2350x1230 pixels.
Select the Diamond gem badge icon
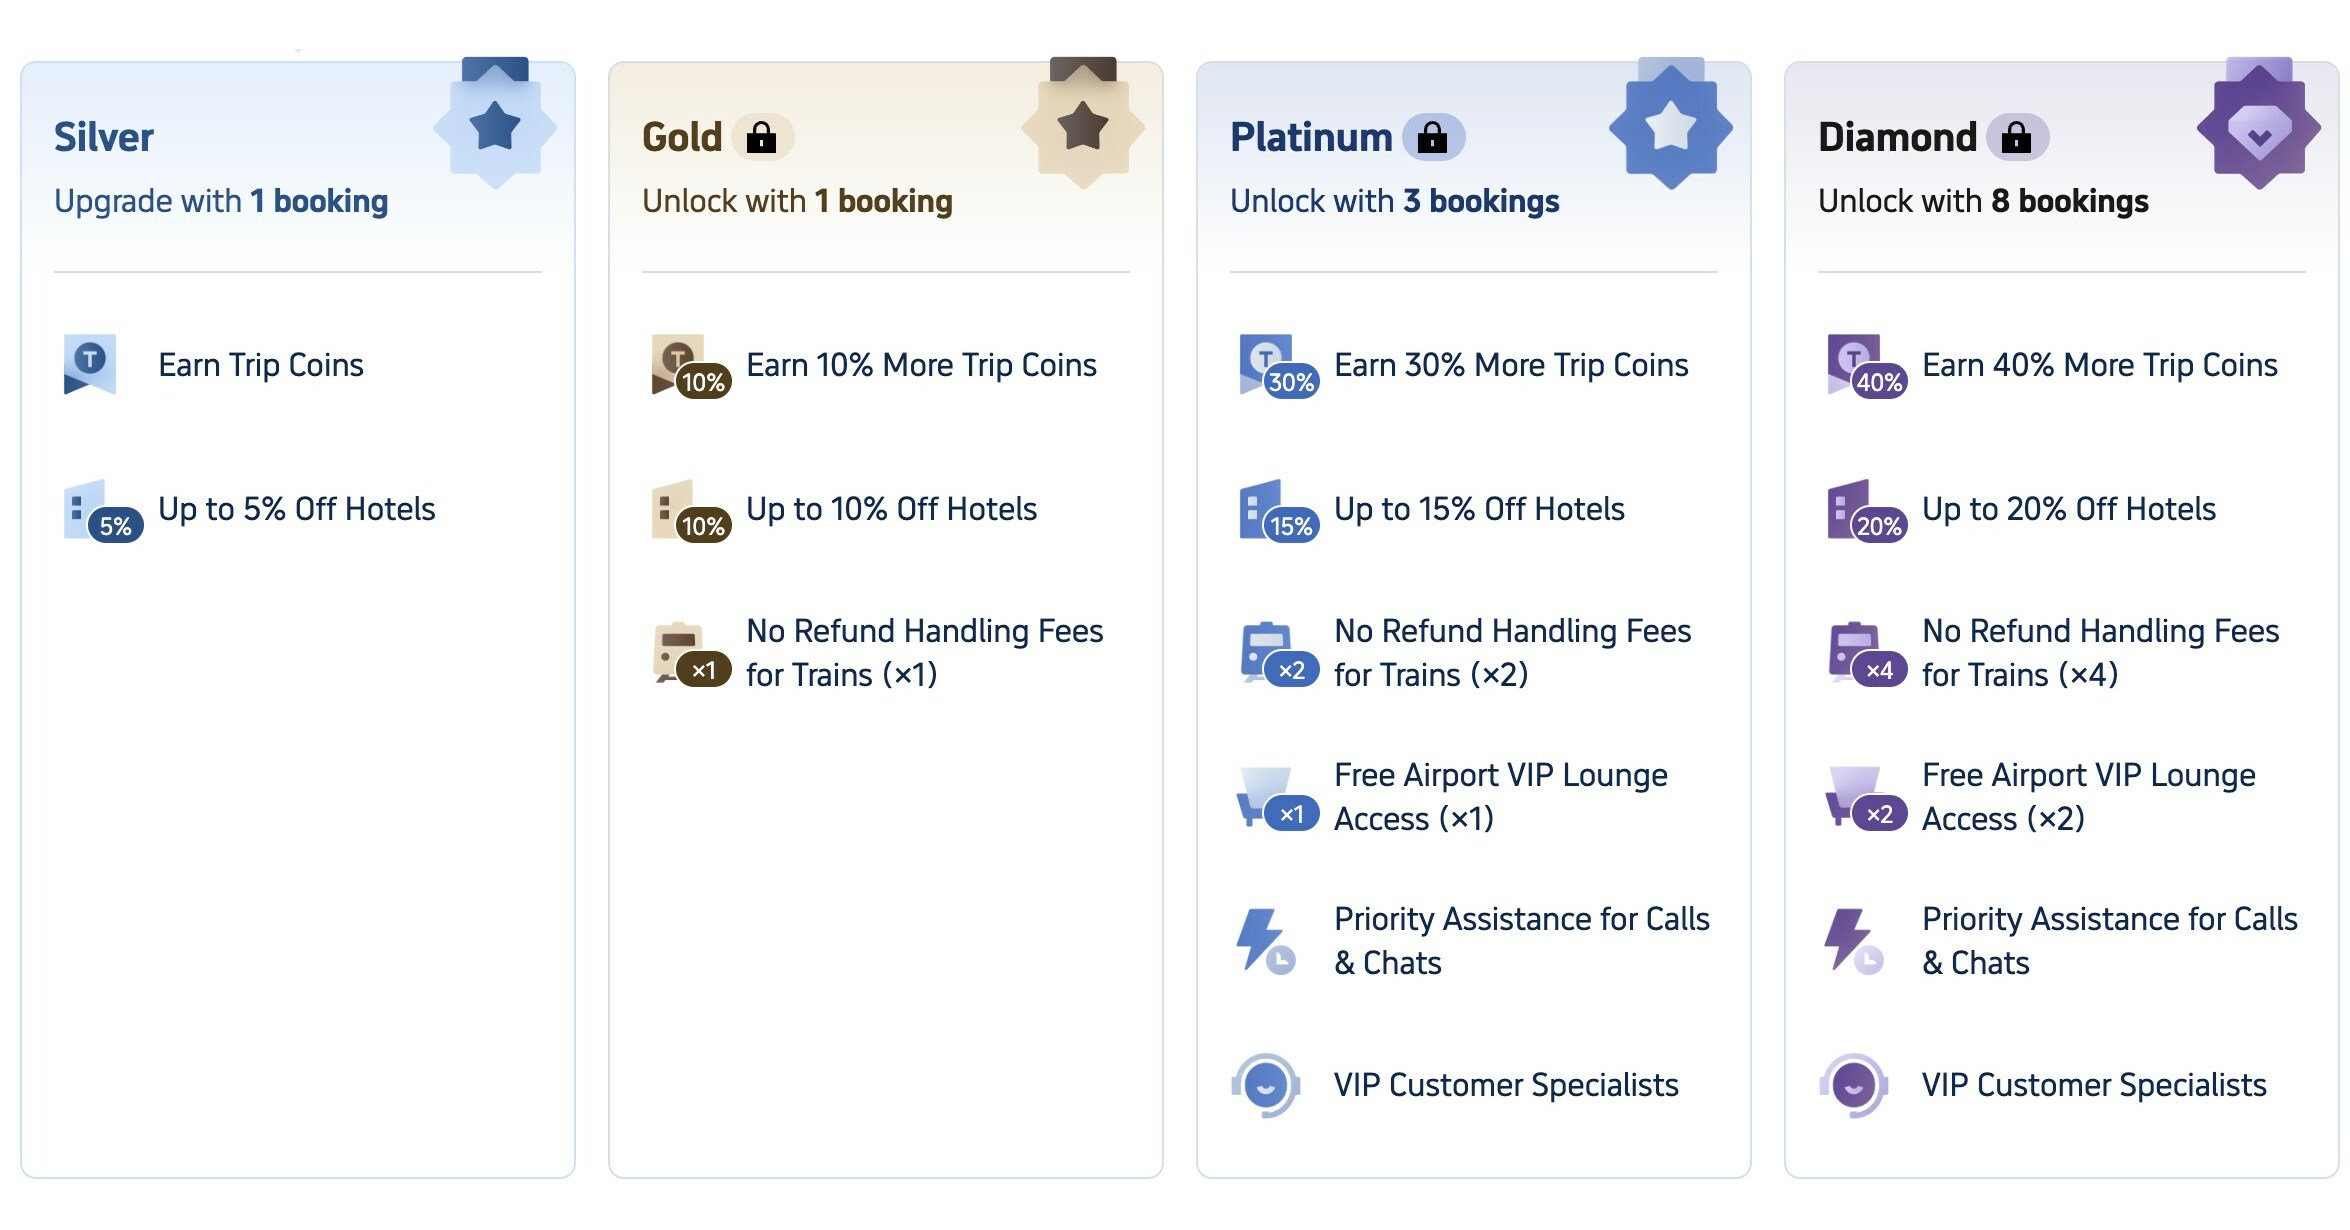click(x=2261, y=125)
